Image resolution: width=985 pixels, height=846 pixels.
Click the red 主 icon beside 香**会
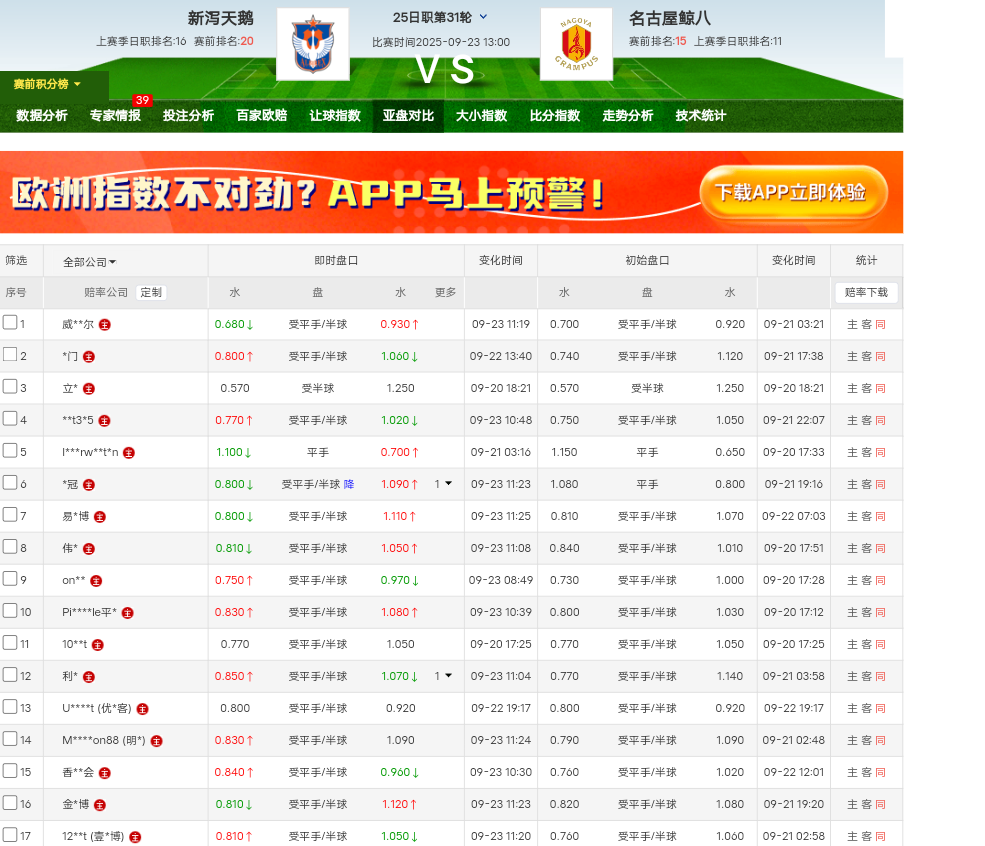pyautogui.click(x=105, y=773)
